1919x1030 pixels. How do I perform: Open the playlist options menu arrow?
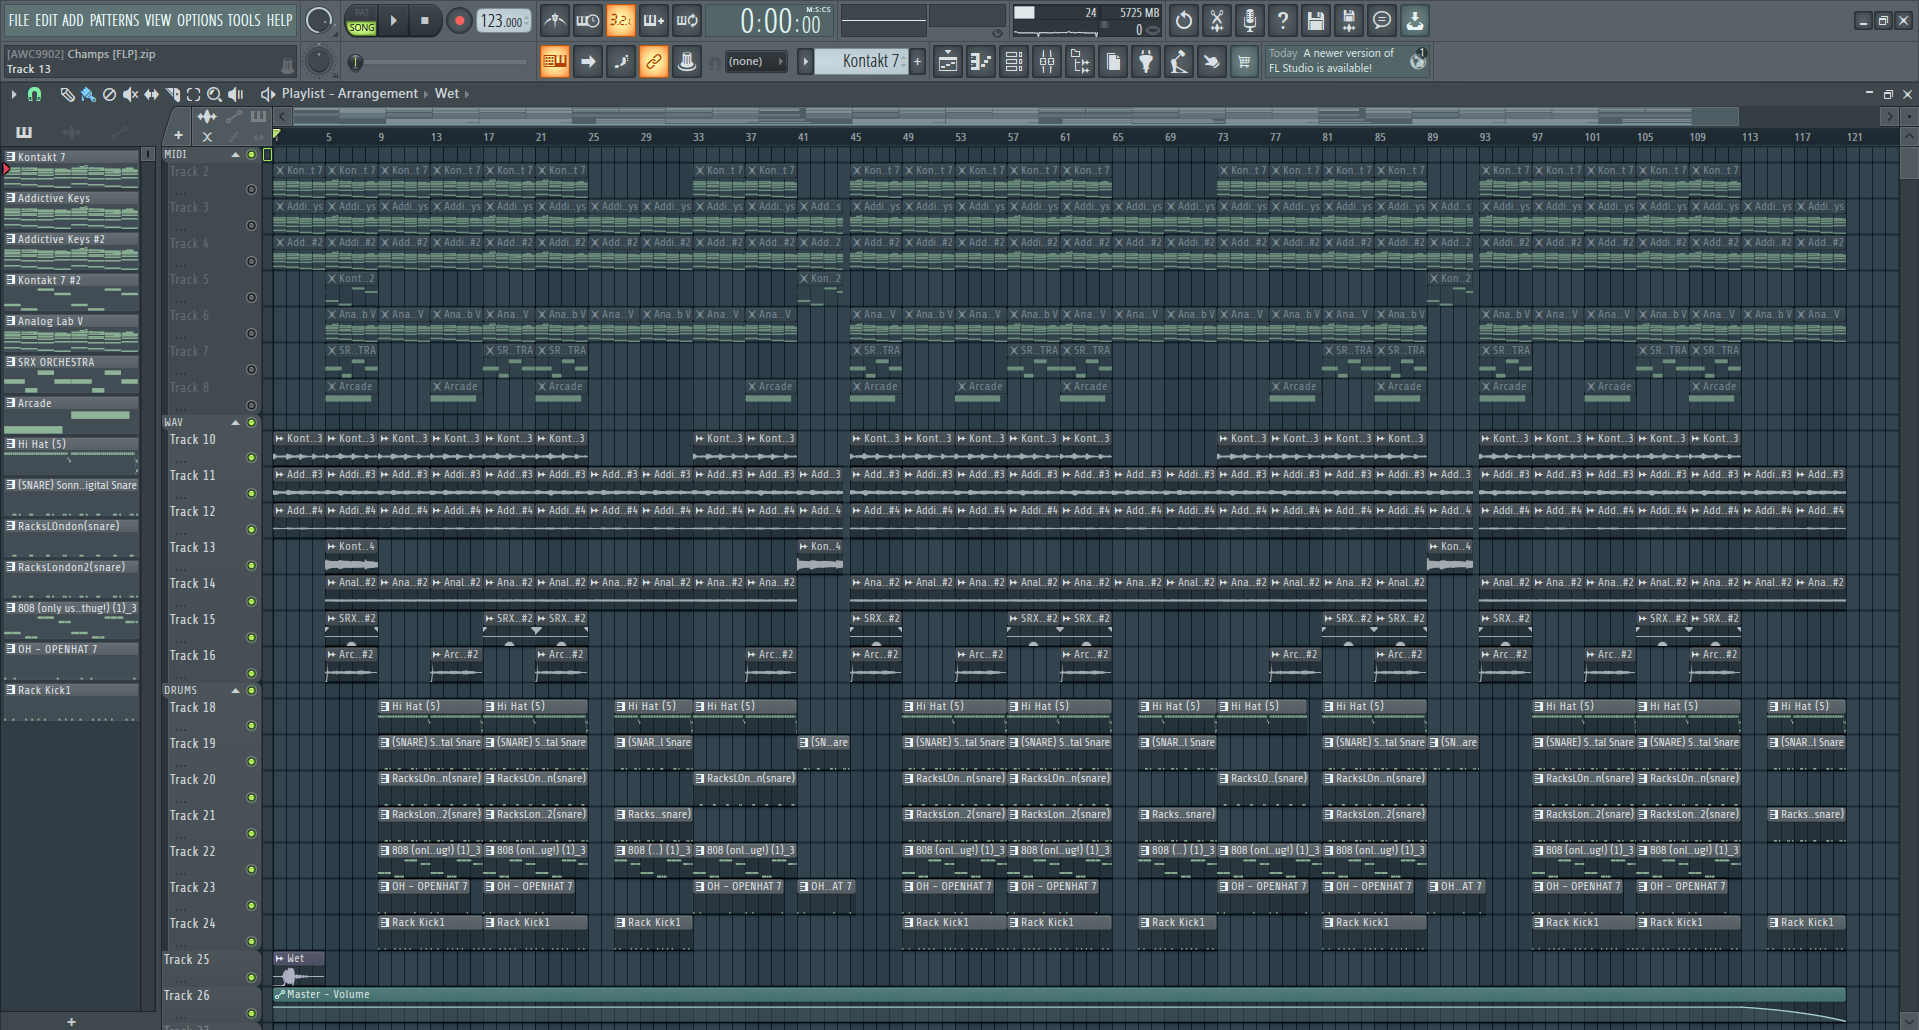click(13, 94)
